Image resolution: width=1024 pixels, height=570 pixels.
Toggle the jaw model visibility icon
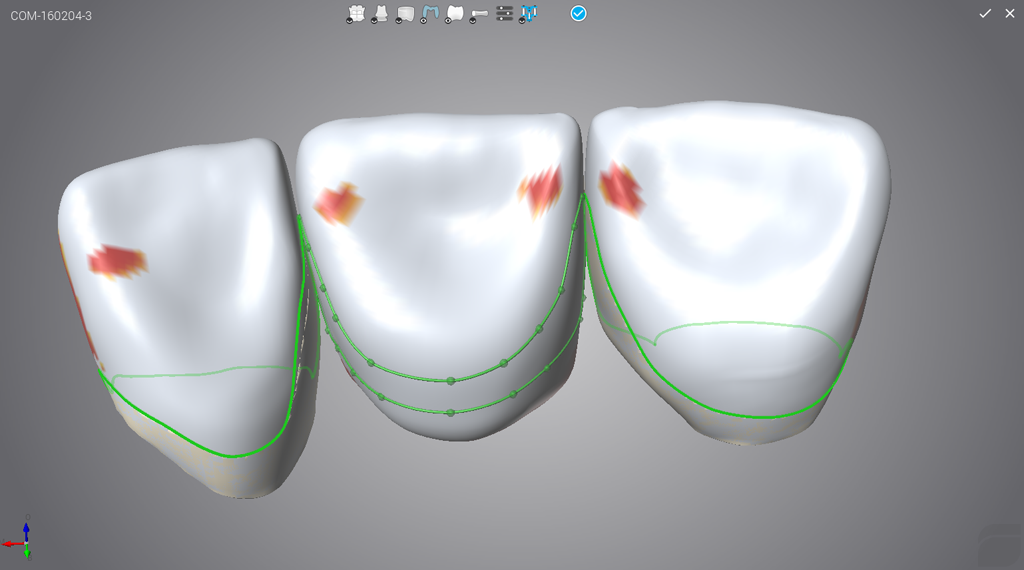point(355,14)
